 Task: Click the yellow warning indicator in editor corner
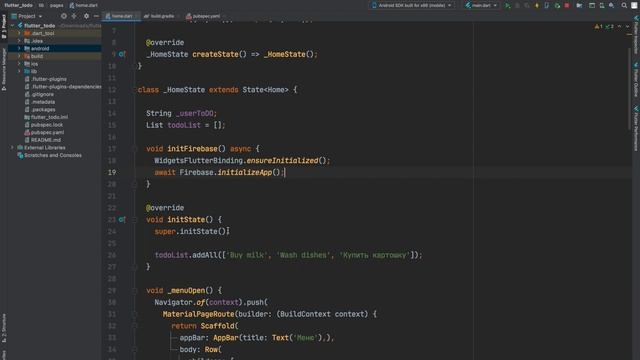coord(598,27)
